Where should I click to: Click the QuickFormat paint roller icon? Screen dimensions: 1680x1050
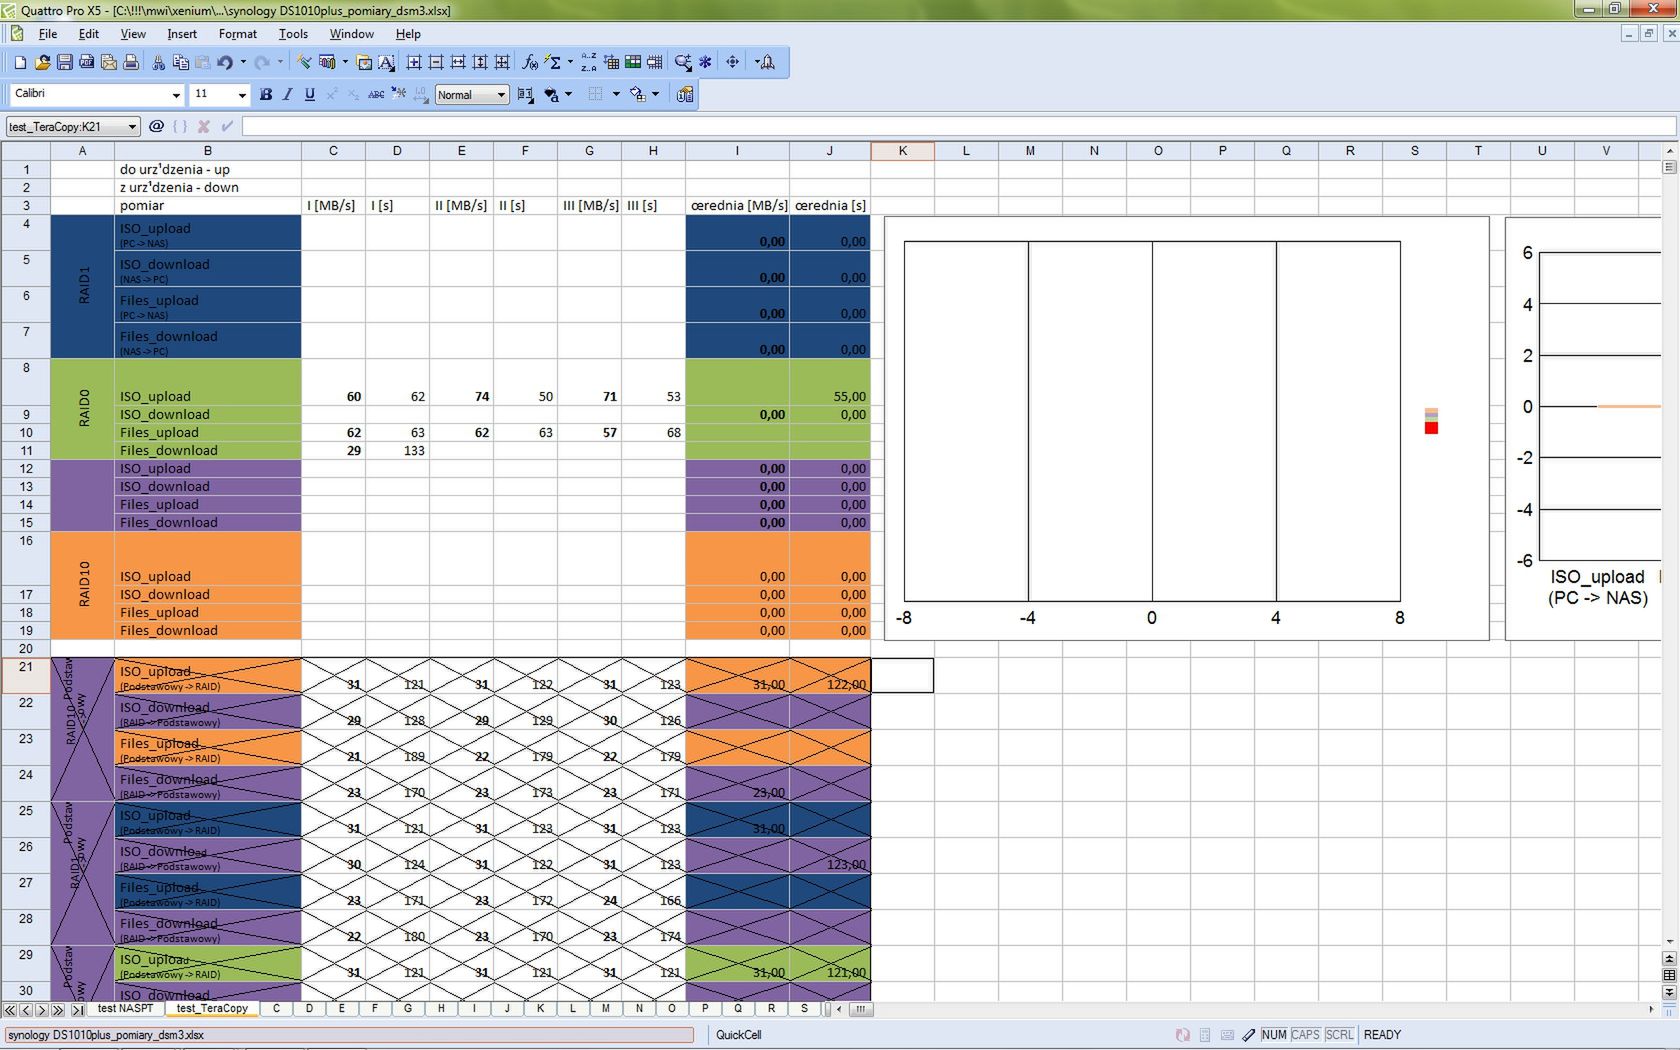[x=304, y=62]
